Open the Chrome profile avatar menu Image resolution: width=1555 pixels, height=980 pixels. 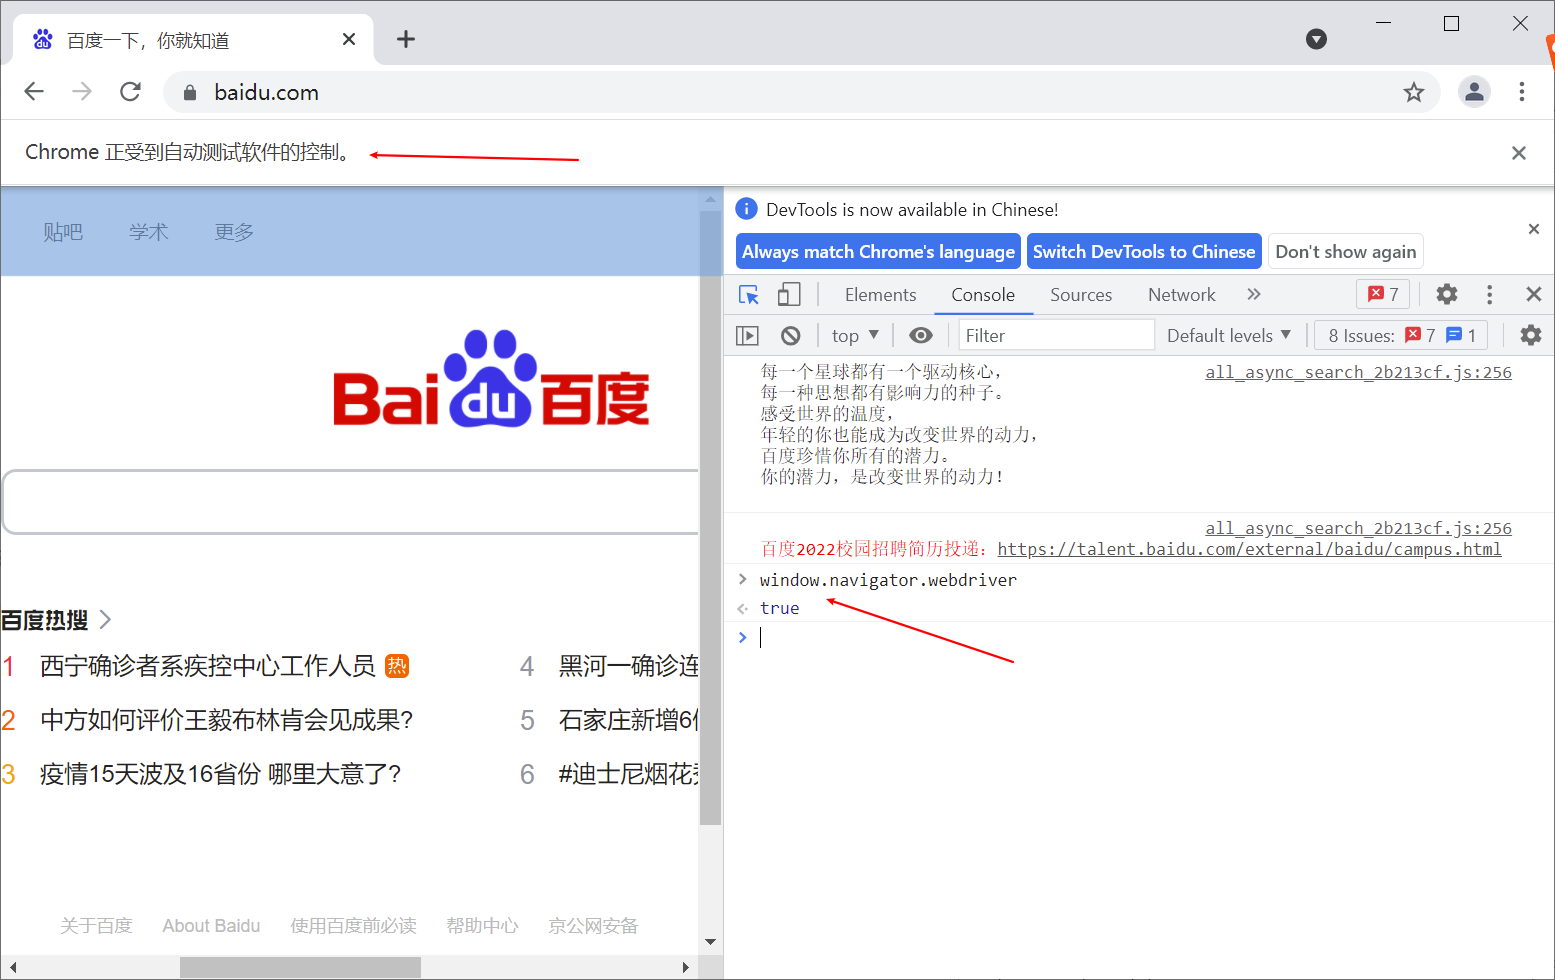pyautogui.click(x=1474, y=92)
